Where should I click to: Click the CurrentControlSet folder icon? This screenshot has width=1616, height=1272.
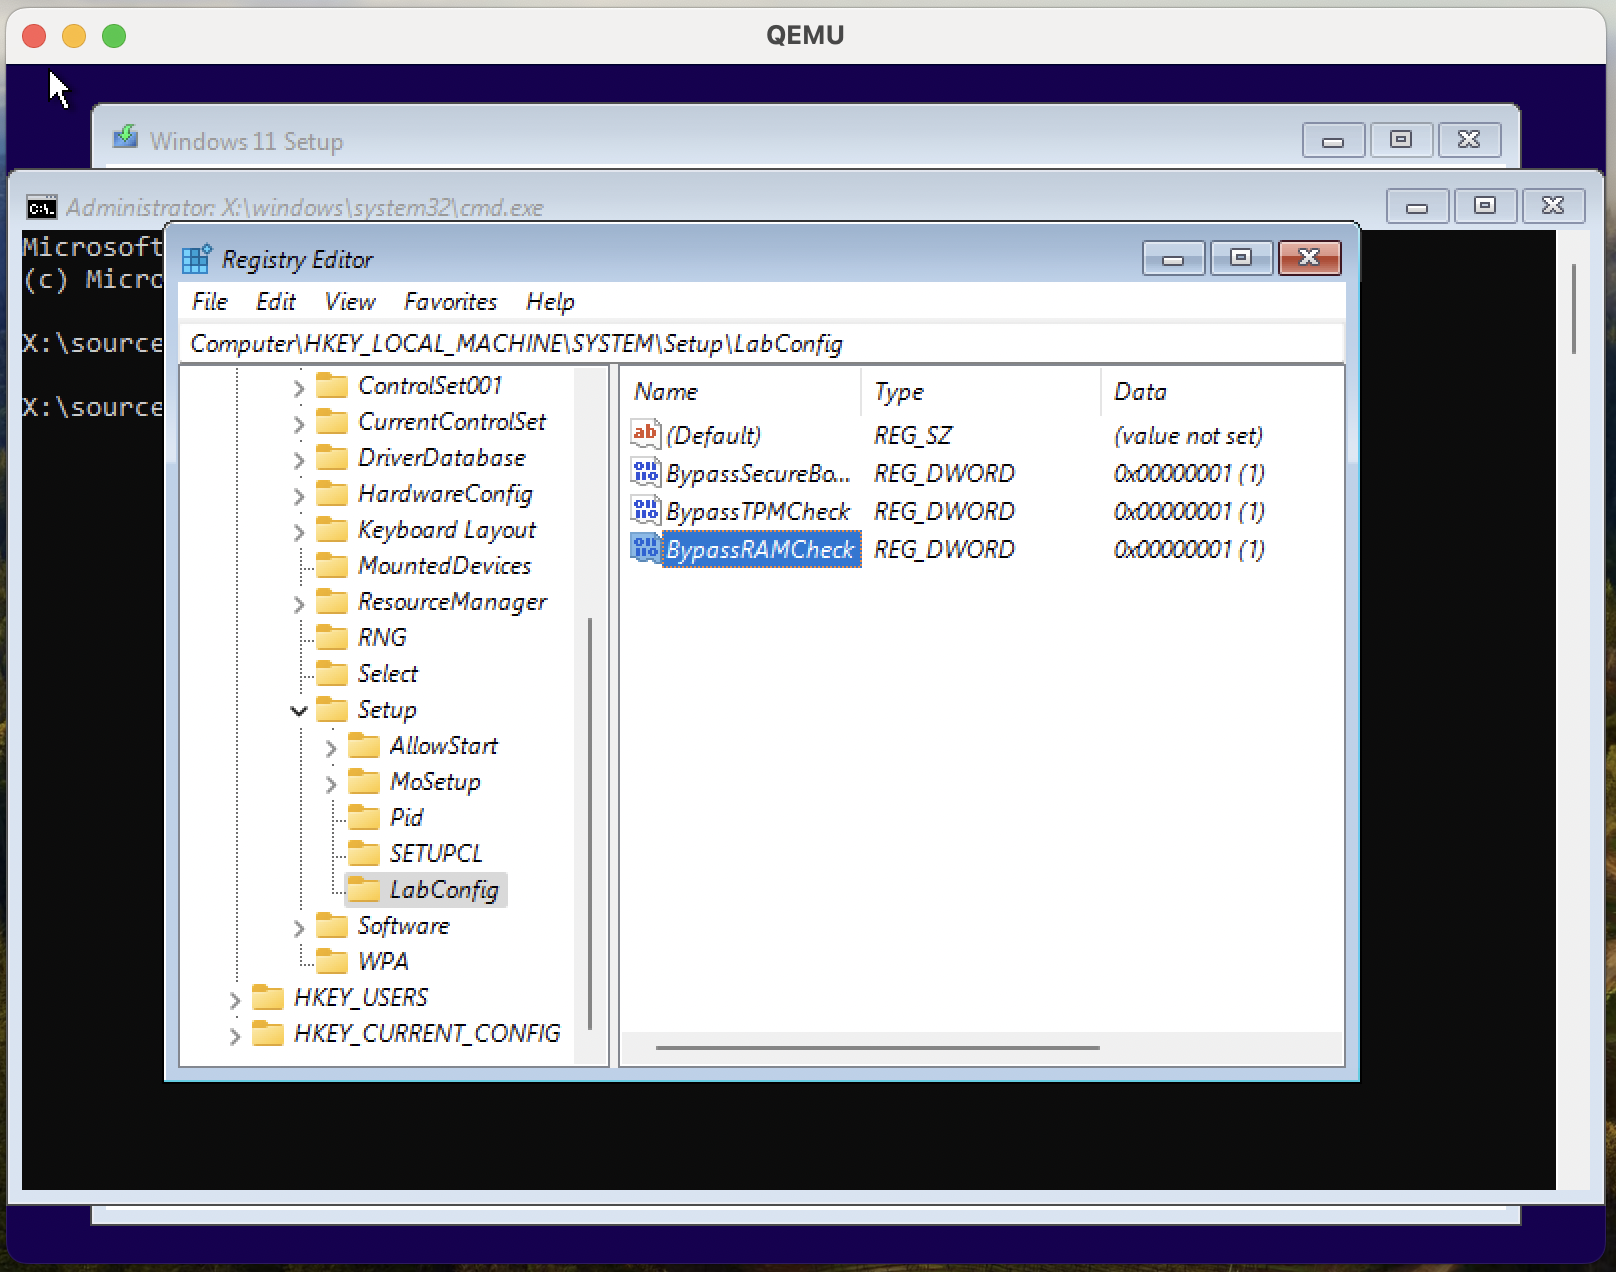[x=332, y=421]
